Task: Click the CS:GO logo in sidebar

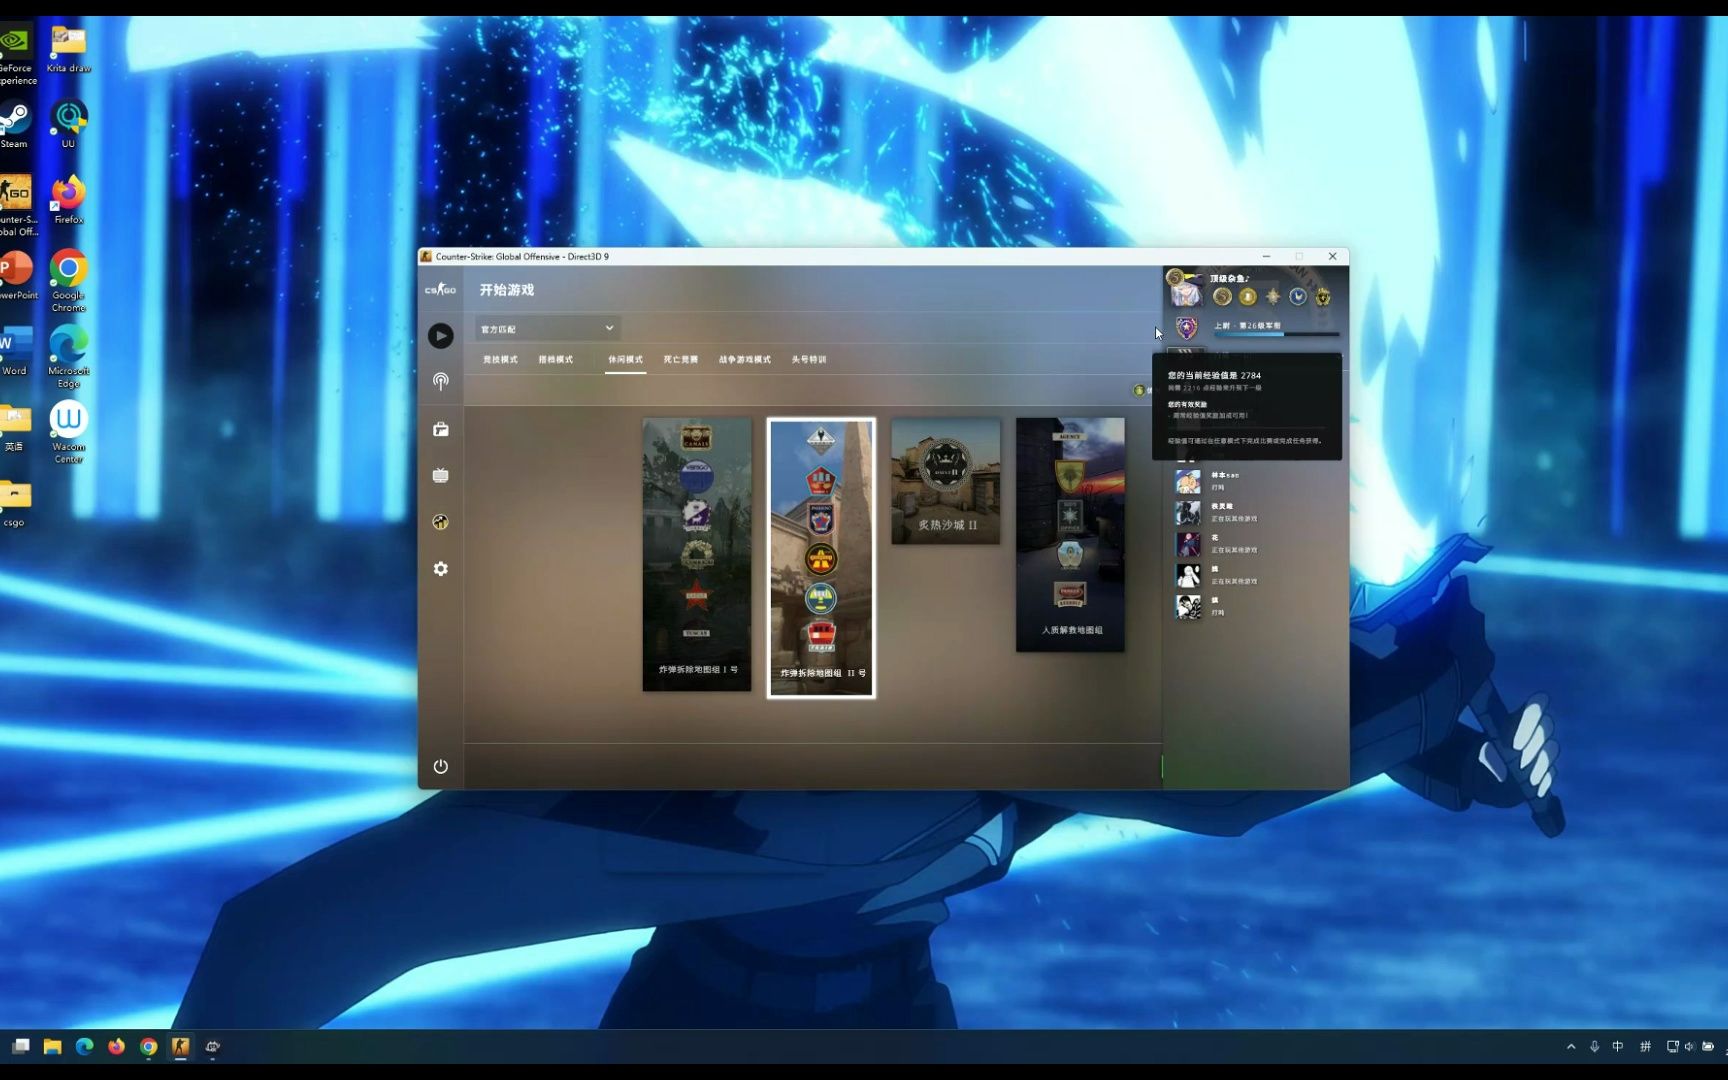Action: coord(440,290)
